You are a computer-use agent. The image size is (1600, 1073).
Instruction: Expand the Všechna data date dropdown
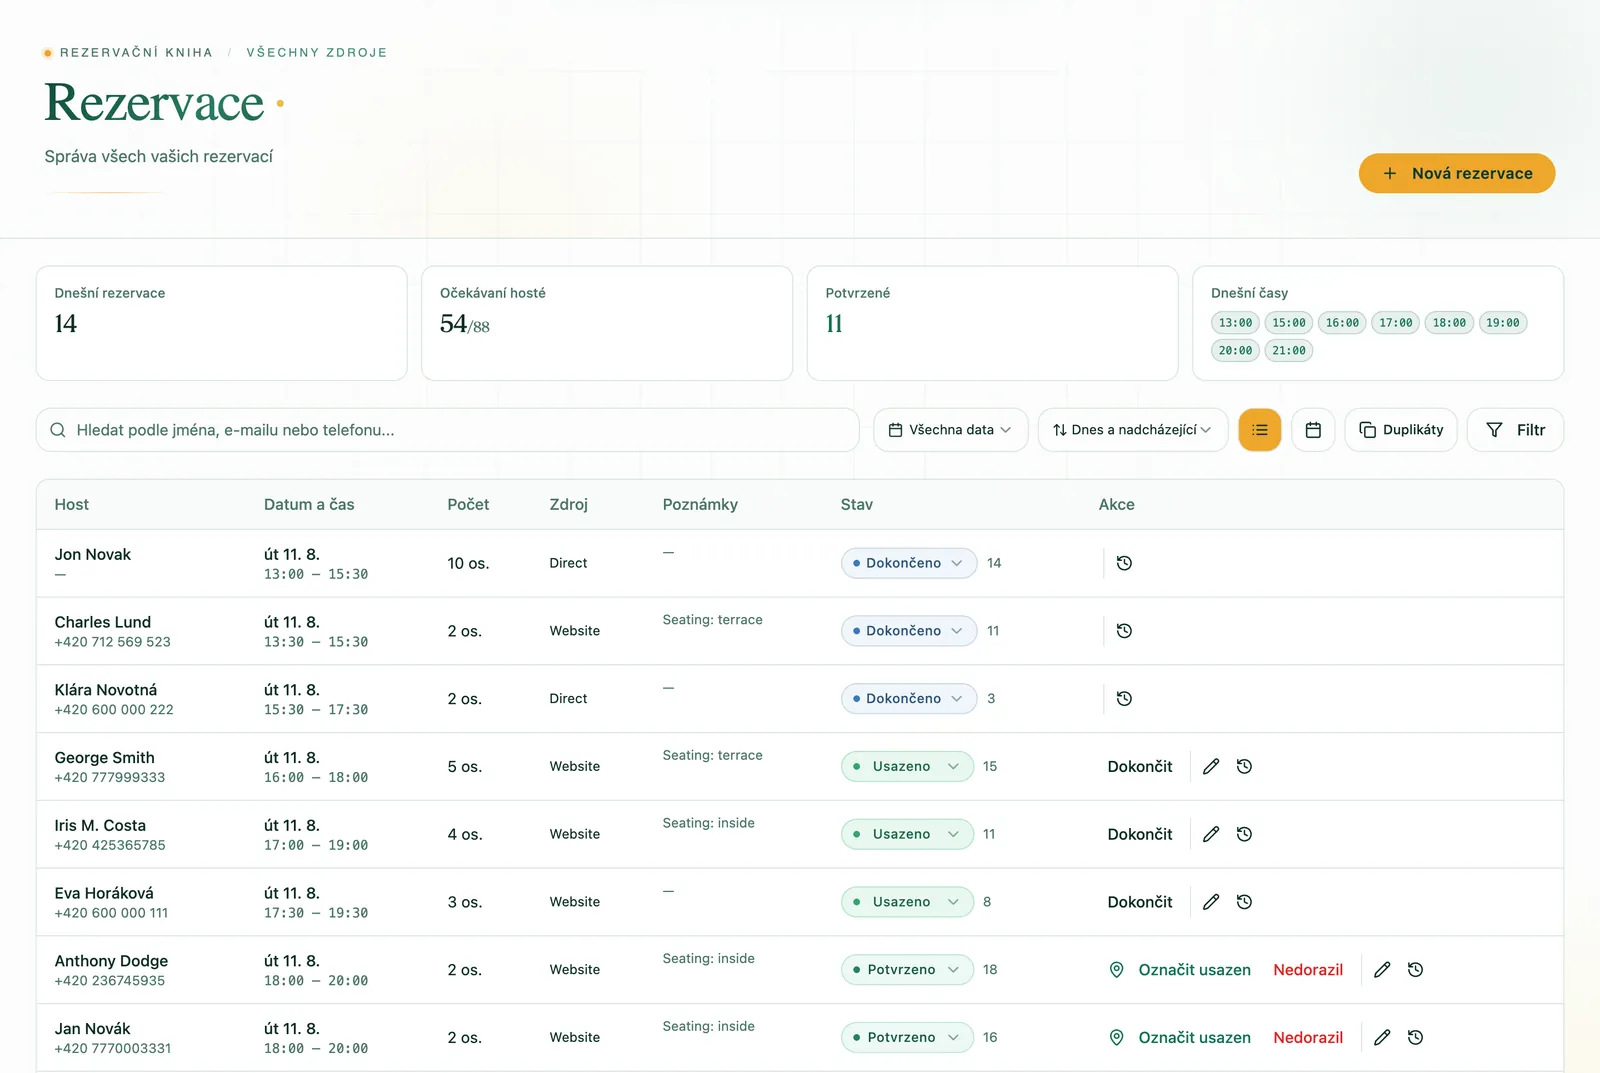[x=951, y=430]
